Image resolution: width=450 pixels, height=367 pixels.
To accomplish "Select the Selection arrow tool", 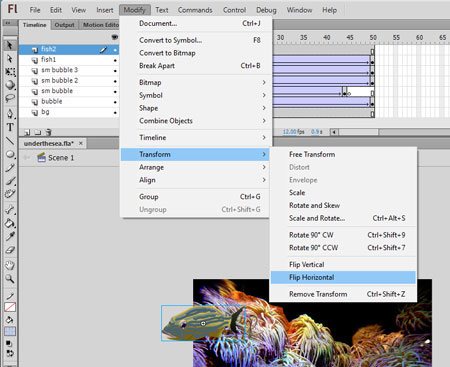I will (x=10, y=45).
